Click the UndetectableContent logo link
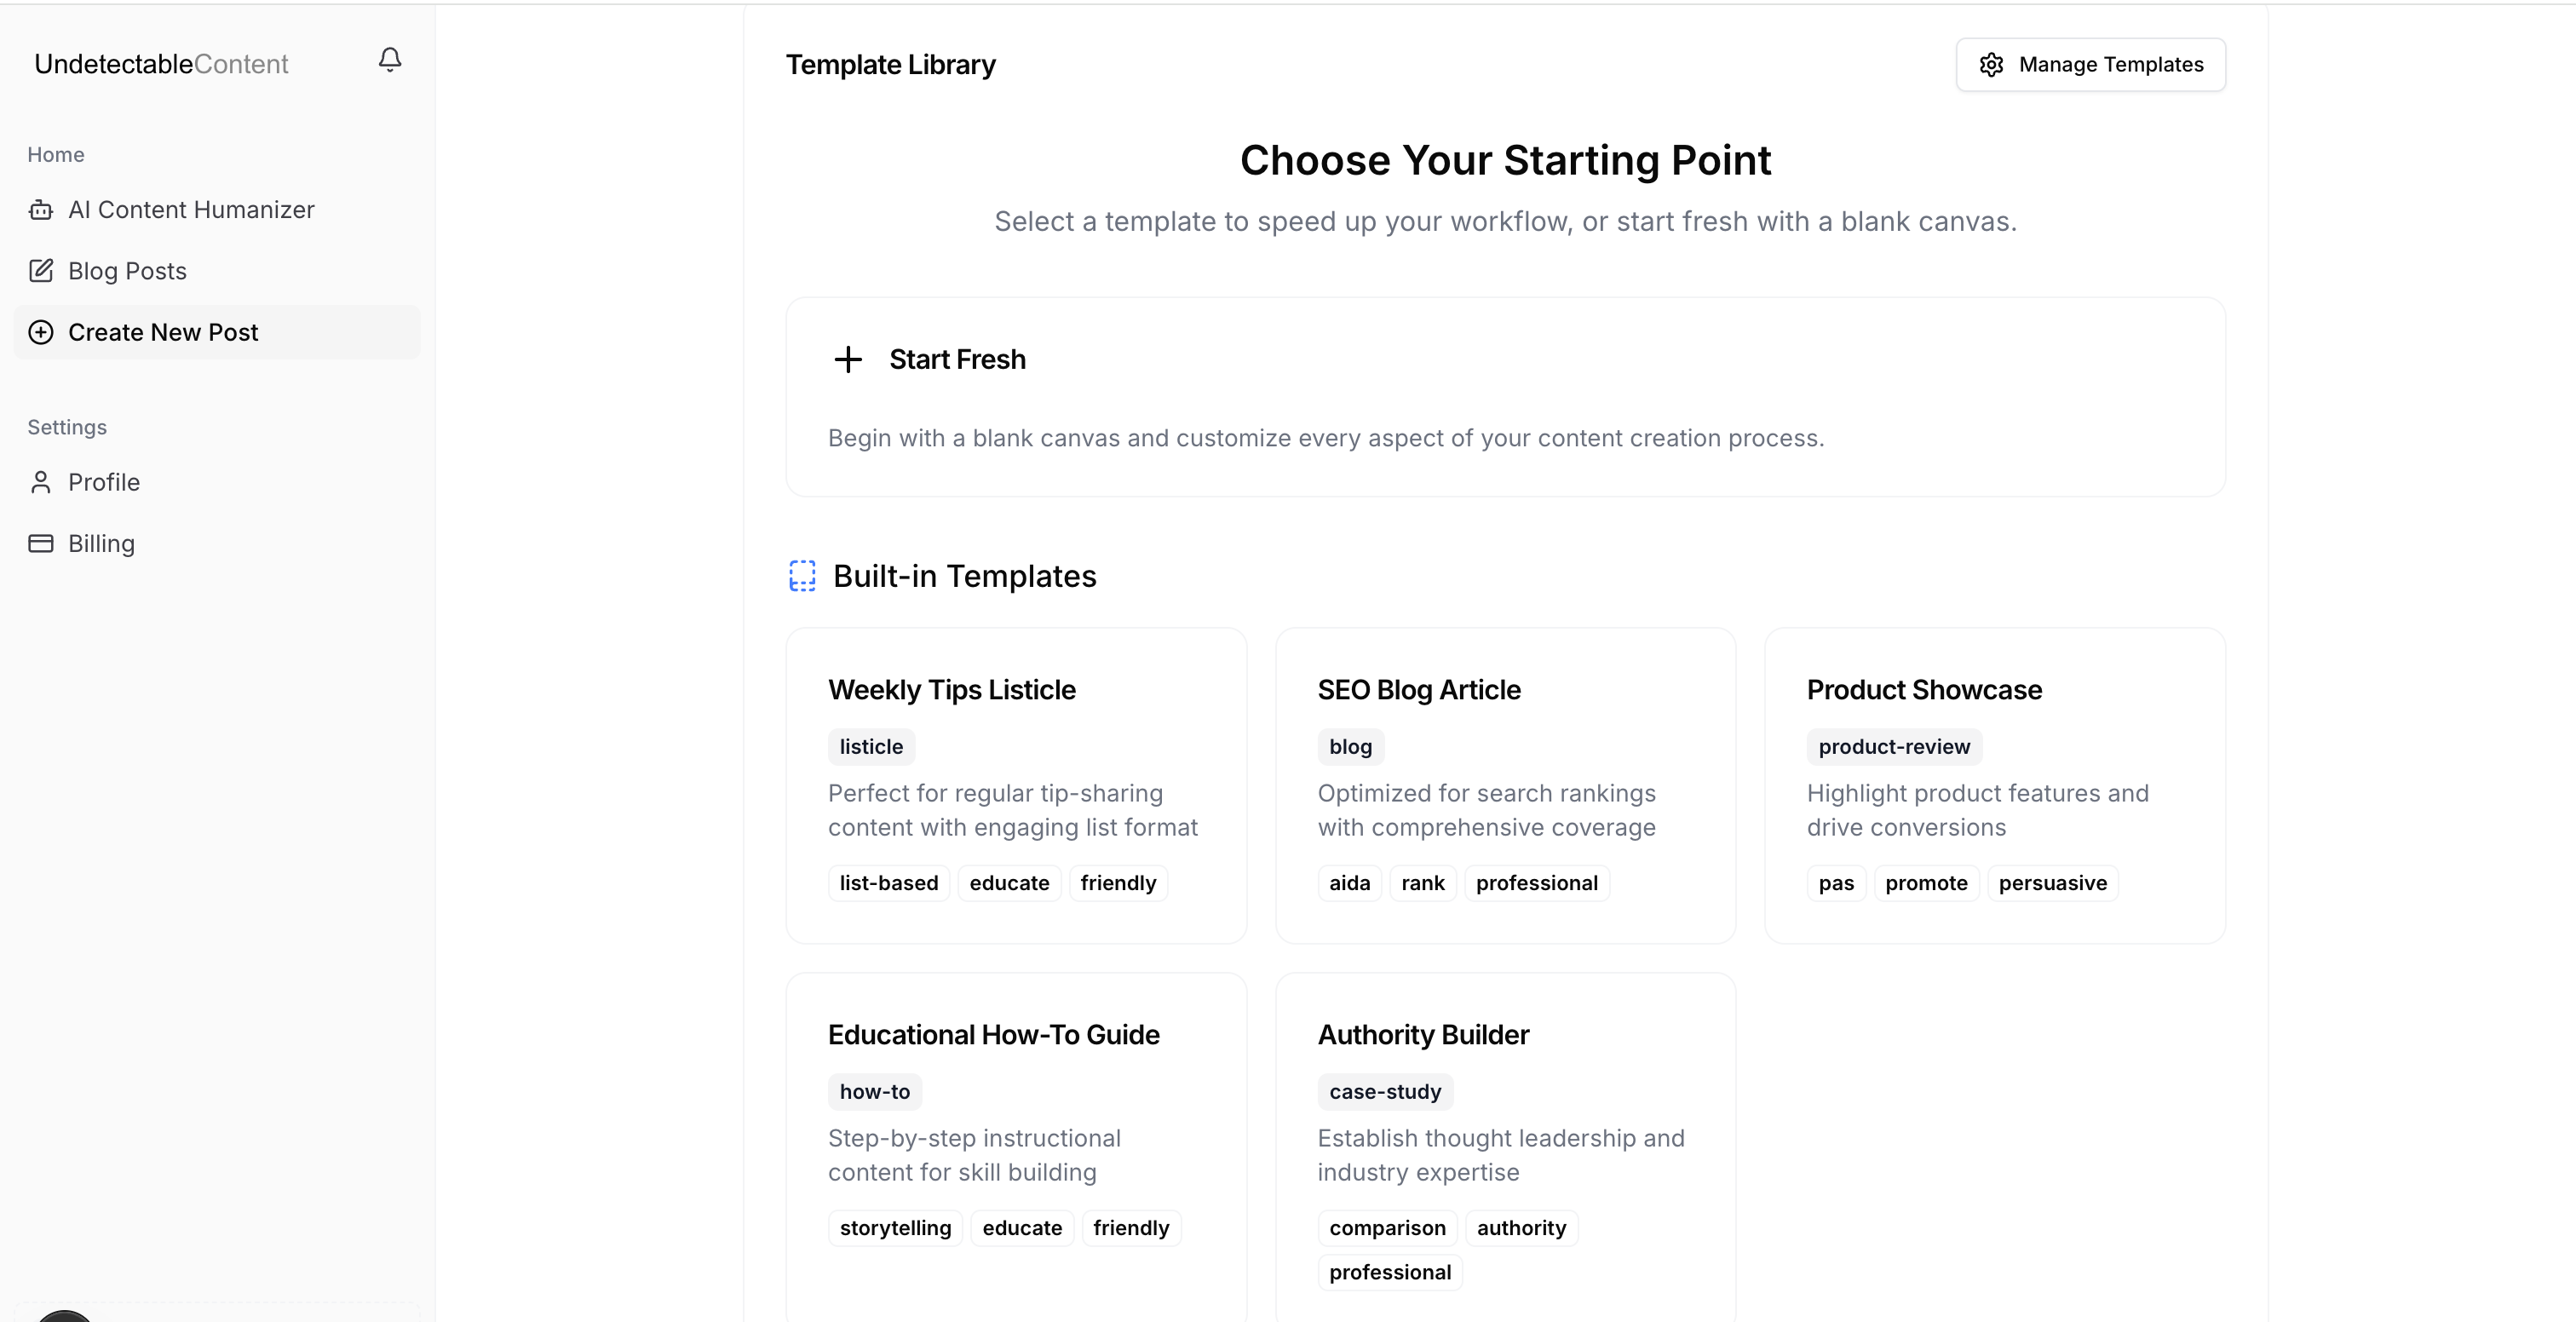This screenshot has height=1322, width=2576. (x=161, y=64)
